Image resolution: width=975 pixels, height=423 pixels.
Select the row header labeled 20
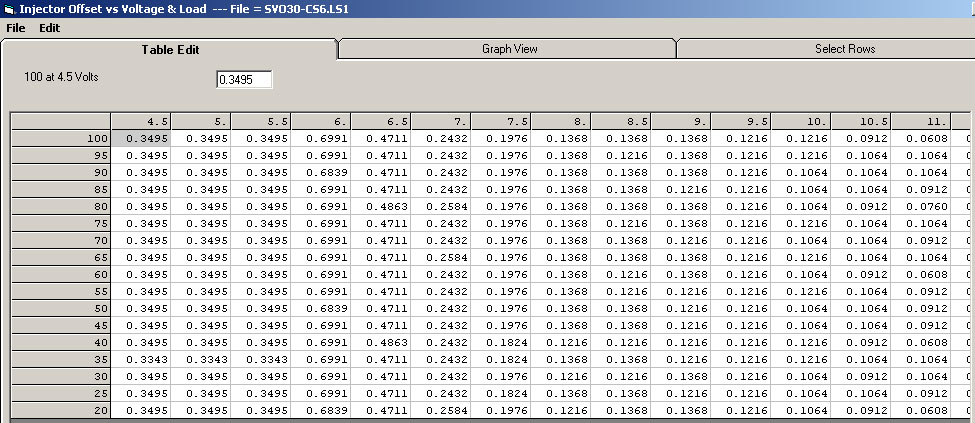pyautogui.click(x=60, y=411)
